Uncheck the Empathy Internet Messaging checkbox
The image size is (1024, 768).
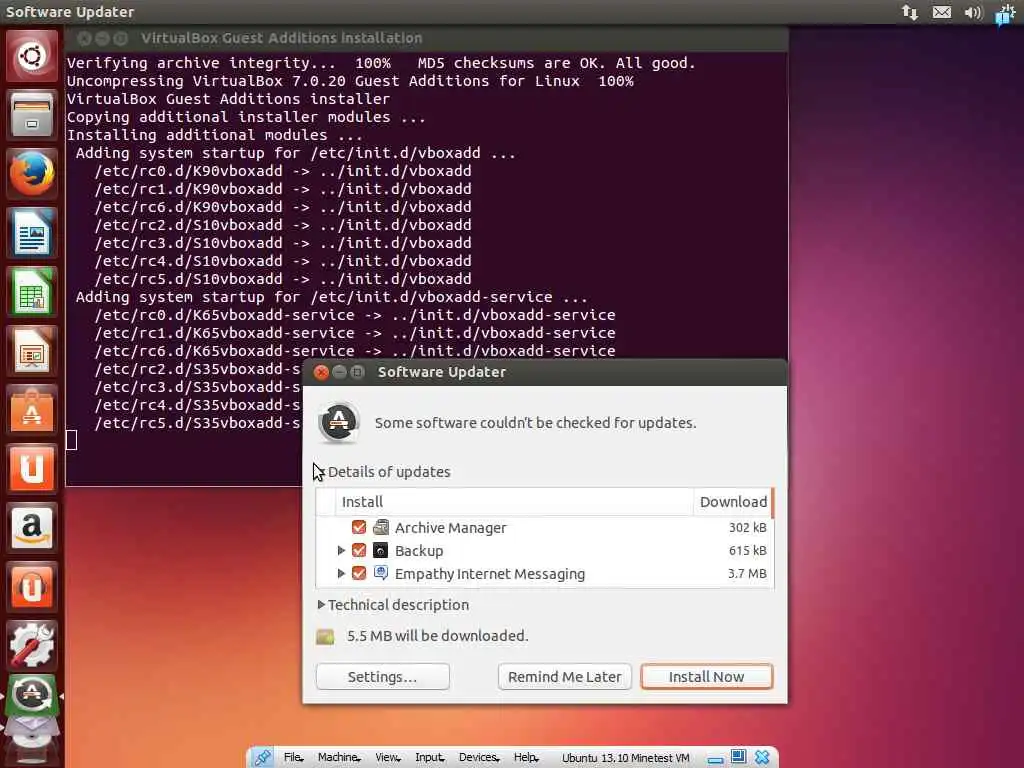(x=359, y=573)
